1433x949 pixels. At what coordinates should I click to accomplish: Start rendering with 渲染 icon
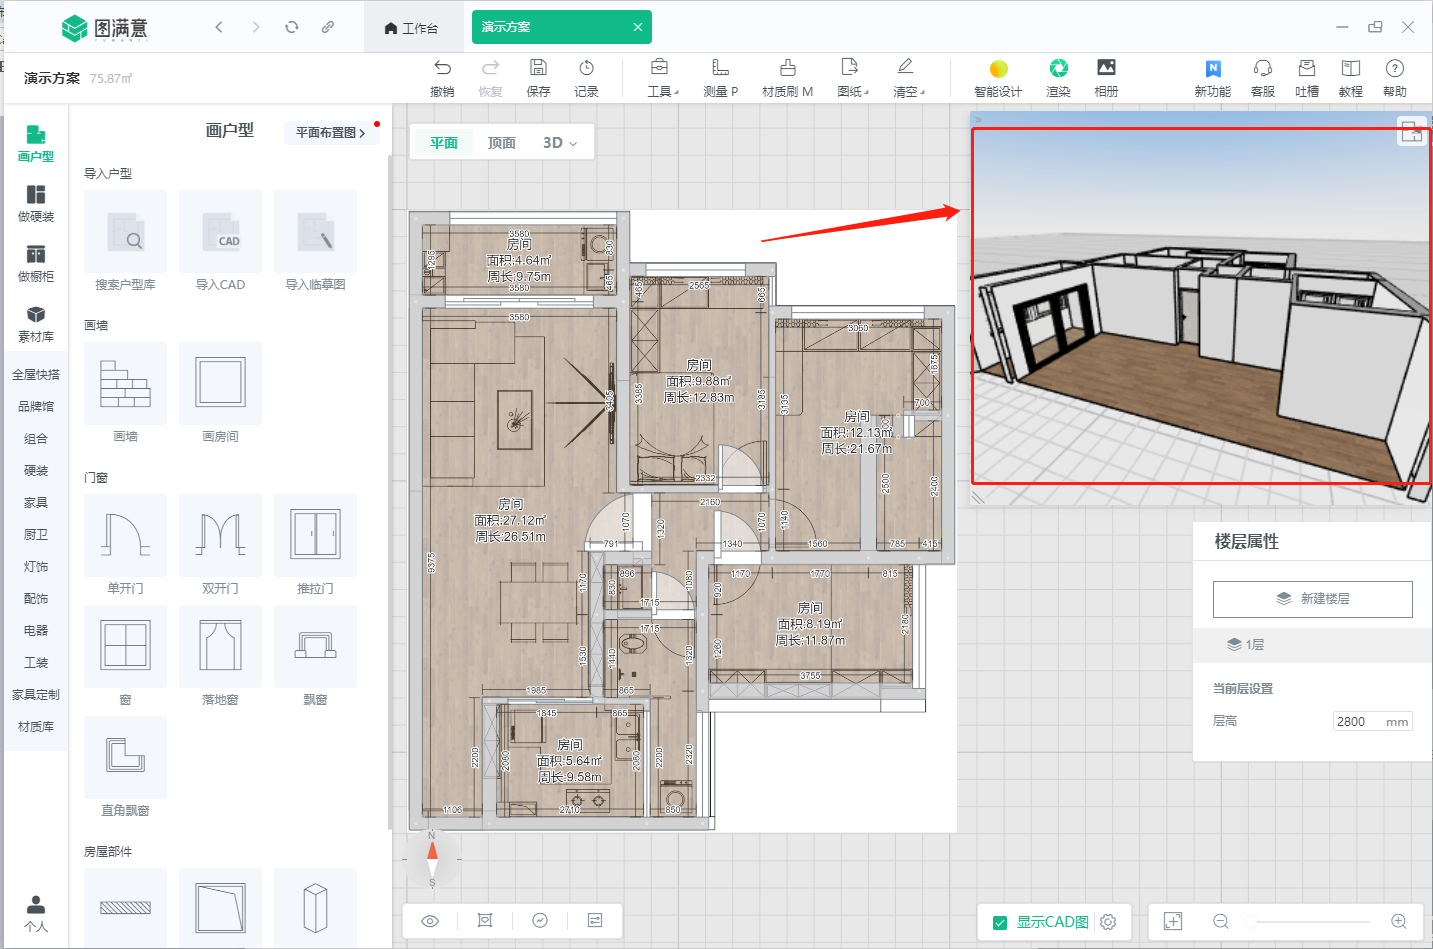(x=1058, y=68)
